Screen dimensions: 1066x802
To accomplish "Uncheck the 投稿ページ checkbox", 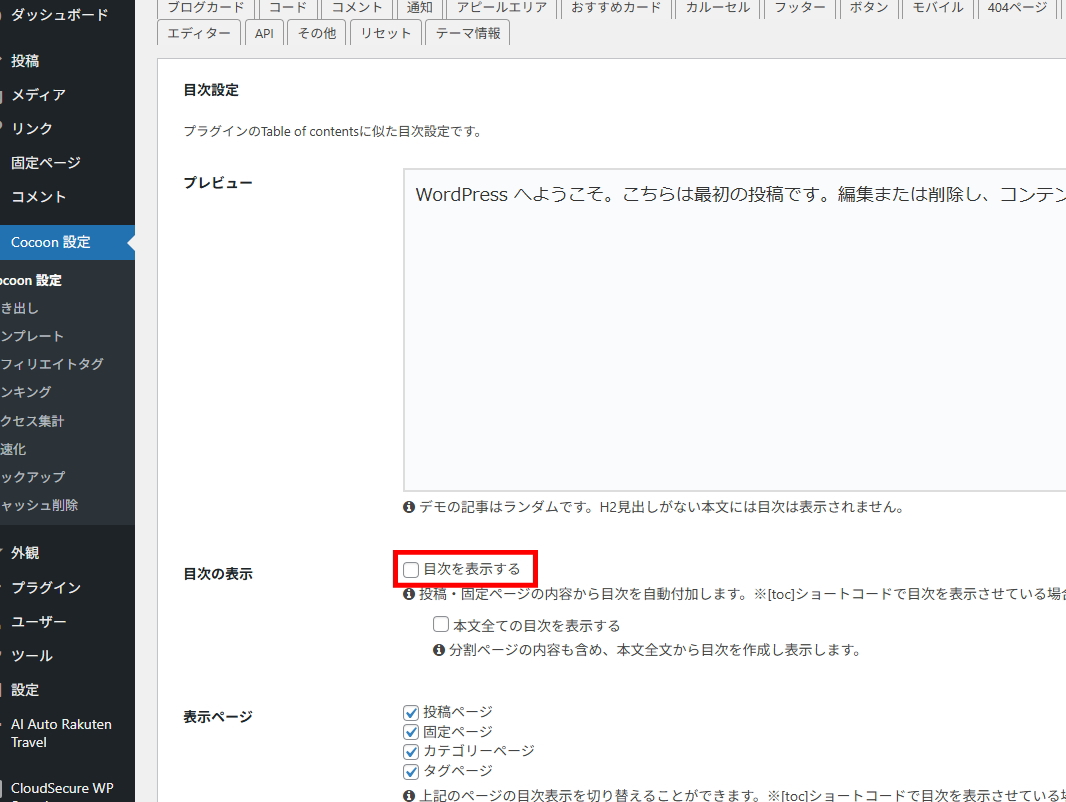I will [411, 712].
